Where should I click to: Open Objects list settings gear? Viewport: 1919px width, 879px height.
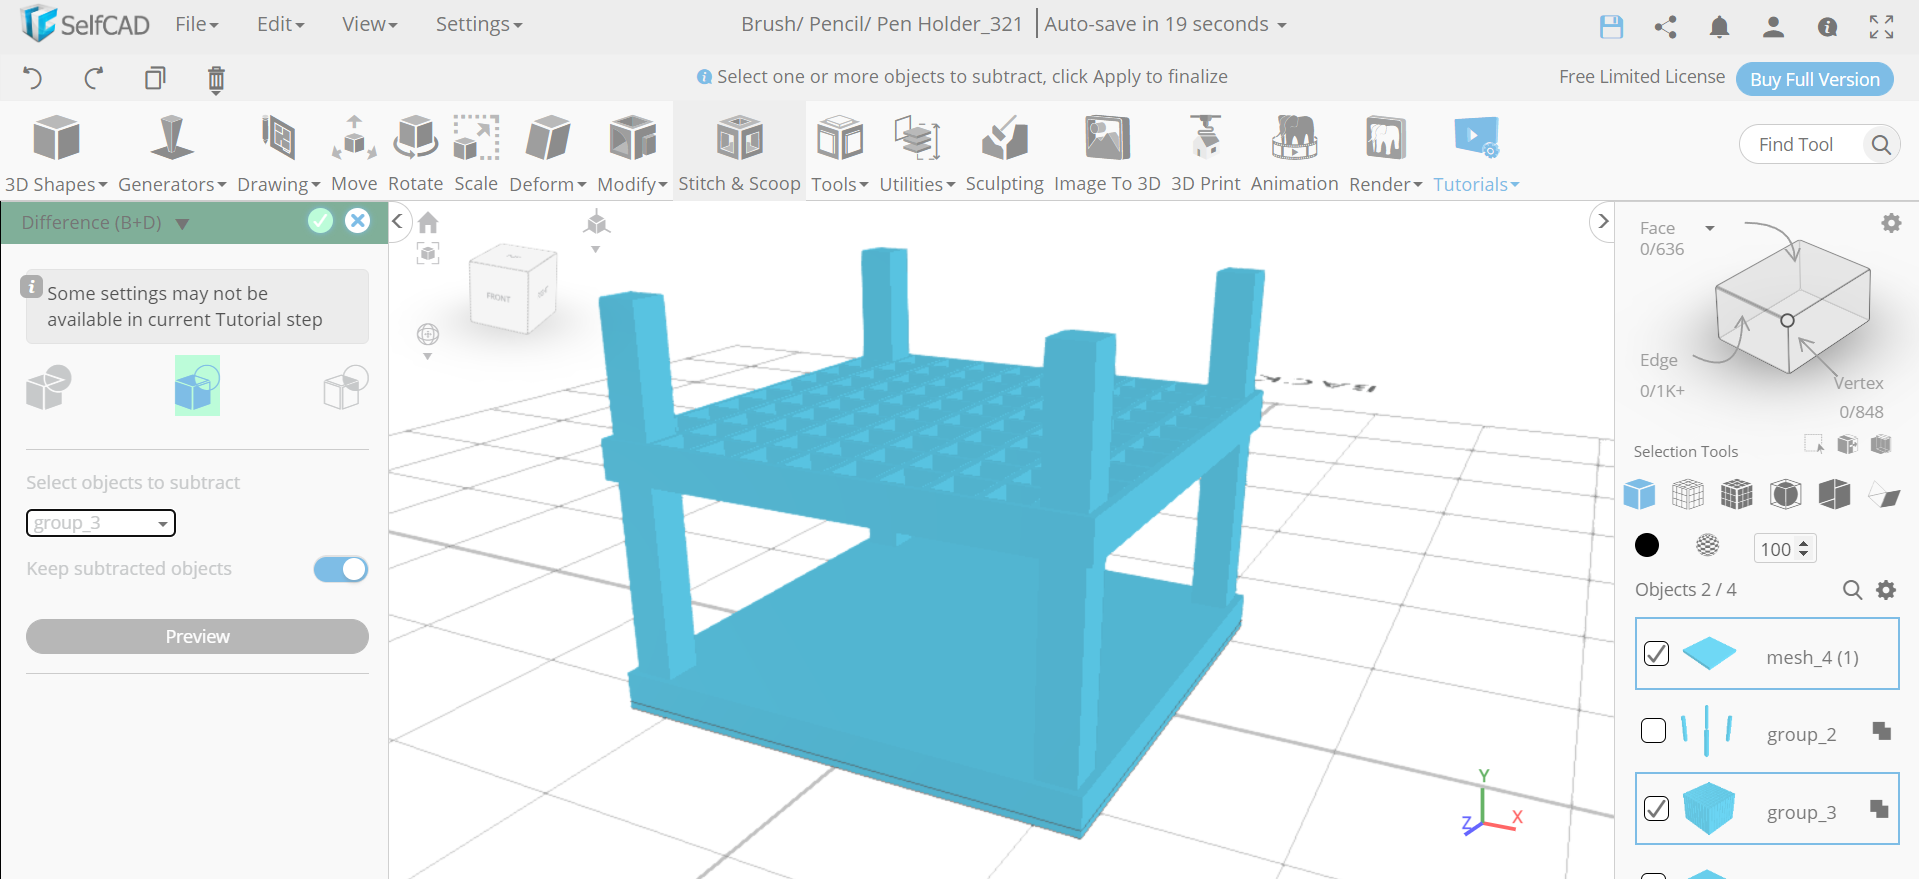[x=1886, y=590]
